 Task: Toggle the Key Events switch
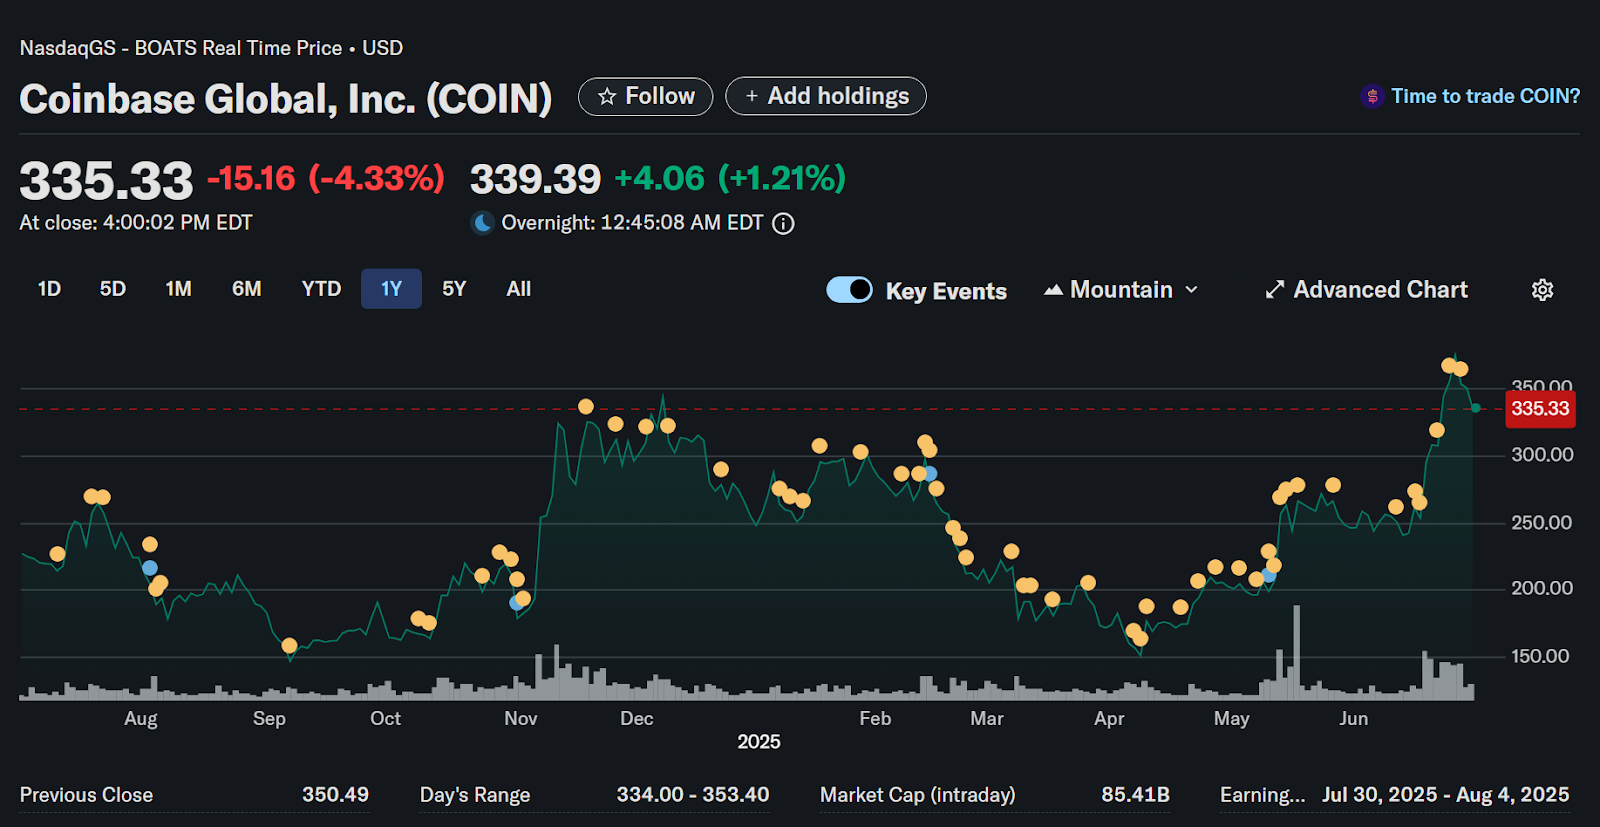(x=849, y=290)
